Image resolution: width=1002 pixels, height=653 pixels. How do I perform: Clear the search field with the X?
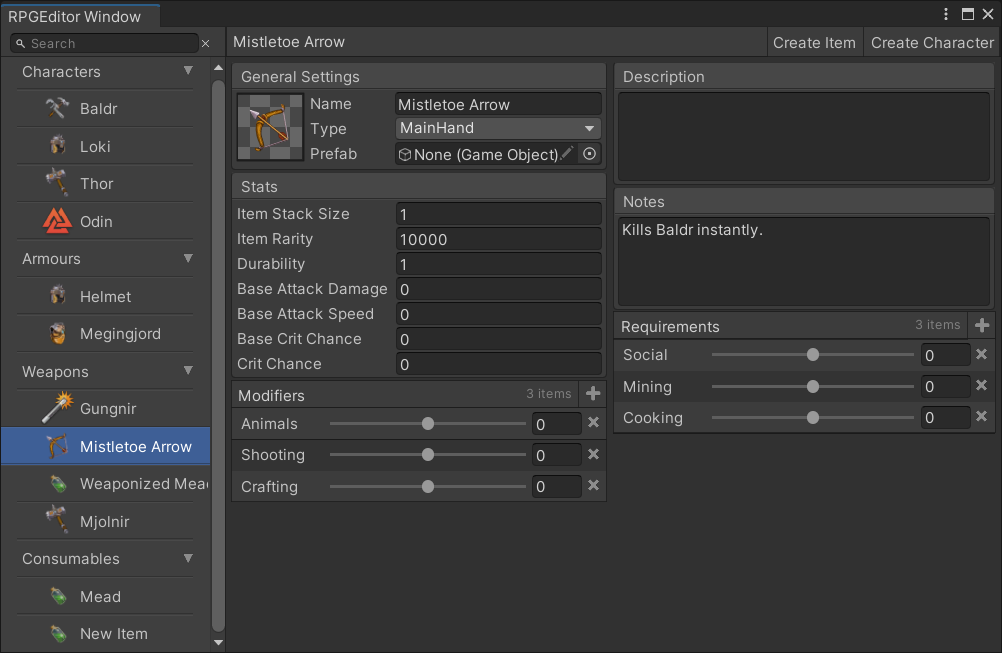click(x=206, y=43)
